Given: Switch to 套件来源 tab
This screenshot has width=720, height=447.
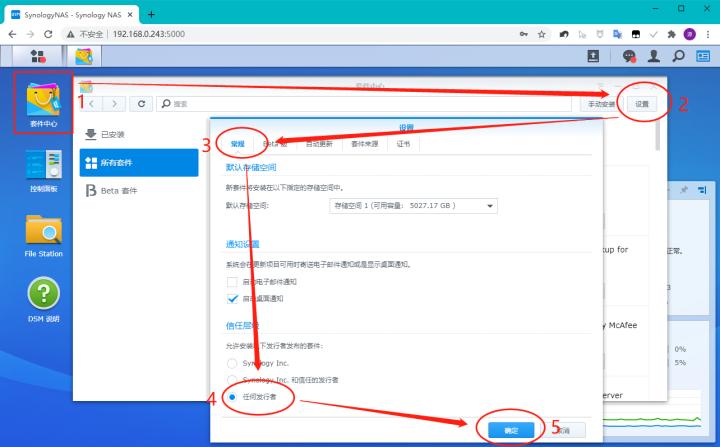Looking at the screenshot, I should pos(365,144).
